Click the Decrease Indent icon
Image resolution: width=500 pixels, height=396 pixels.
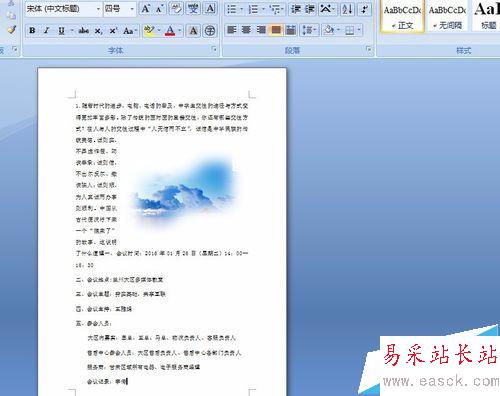[295, 9]
